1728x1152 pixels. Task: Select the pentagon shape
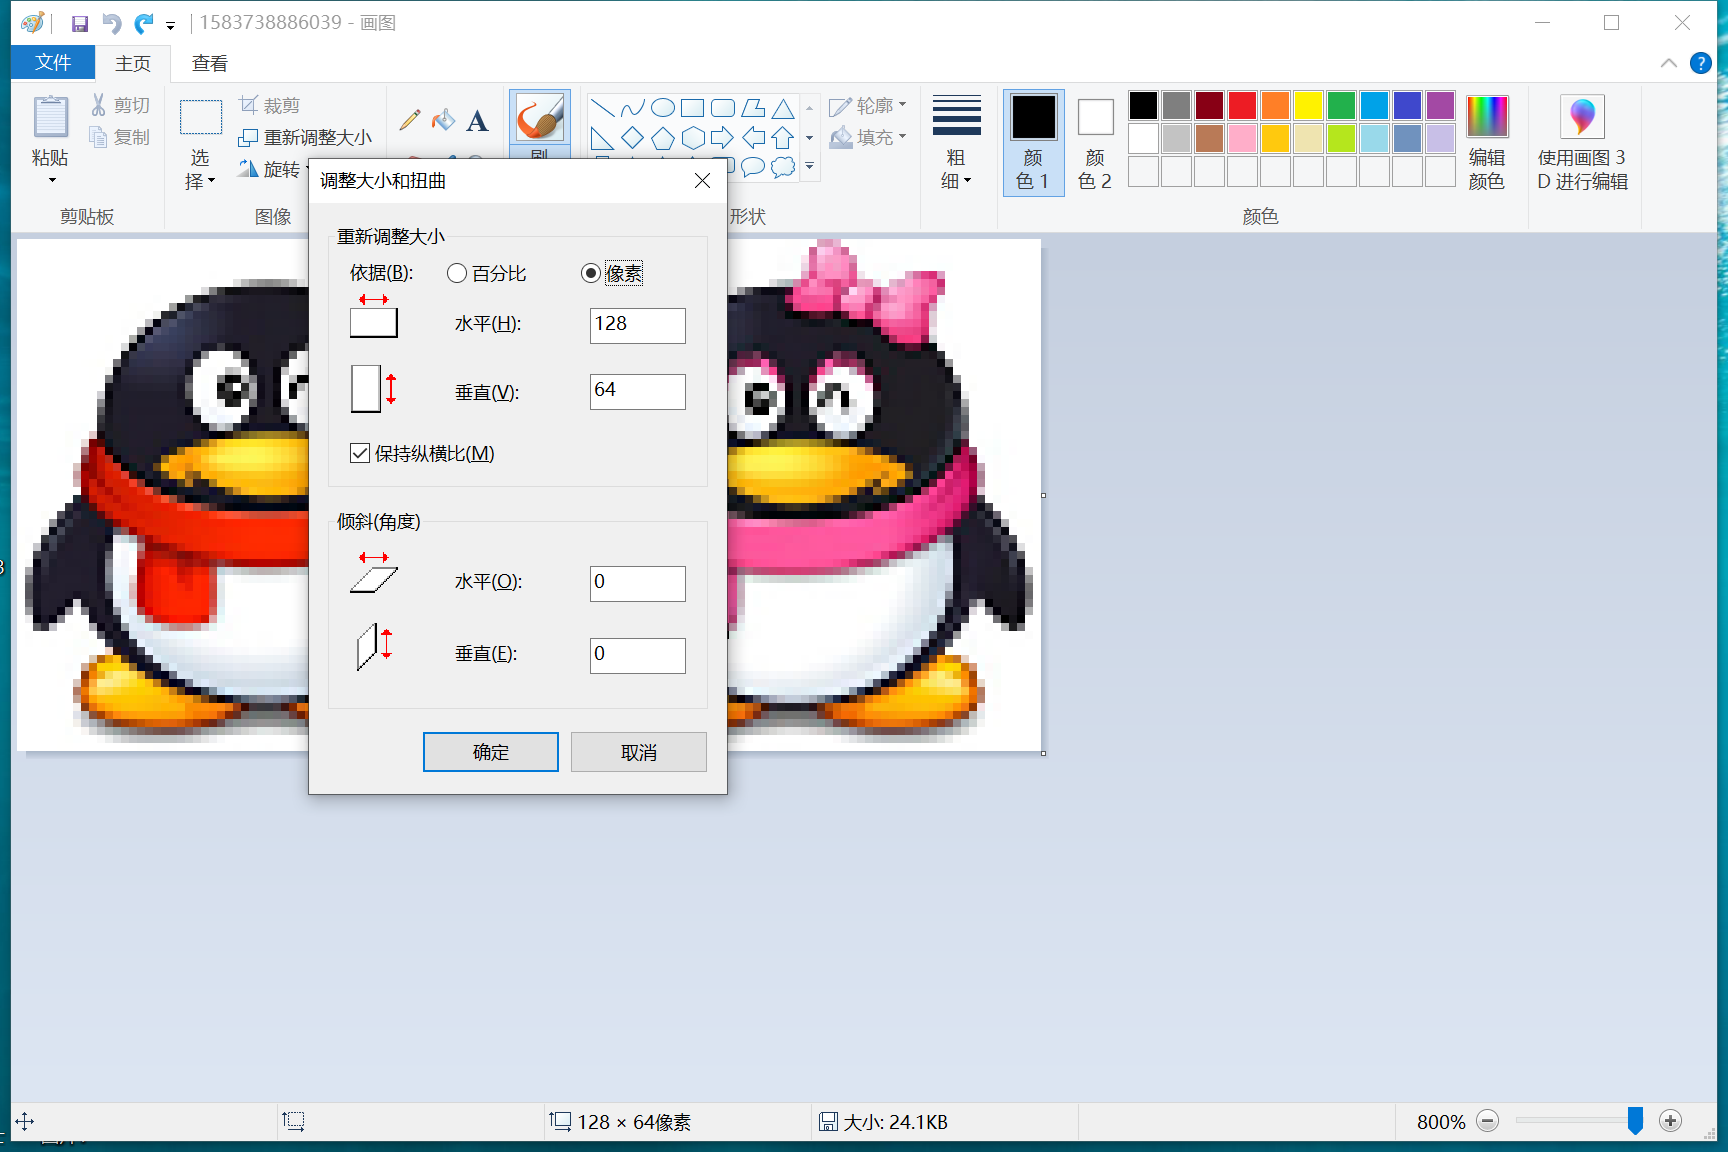(663, 138)
